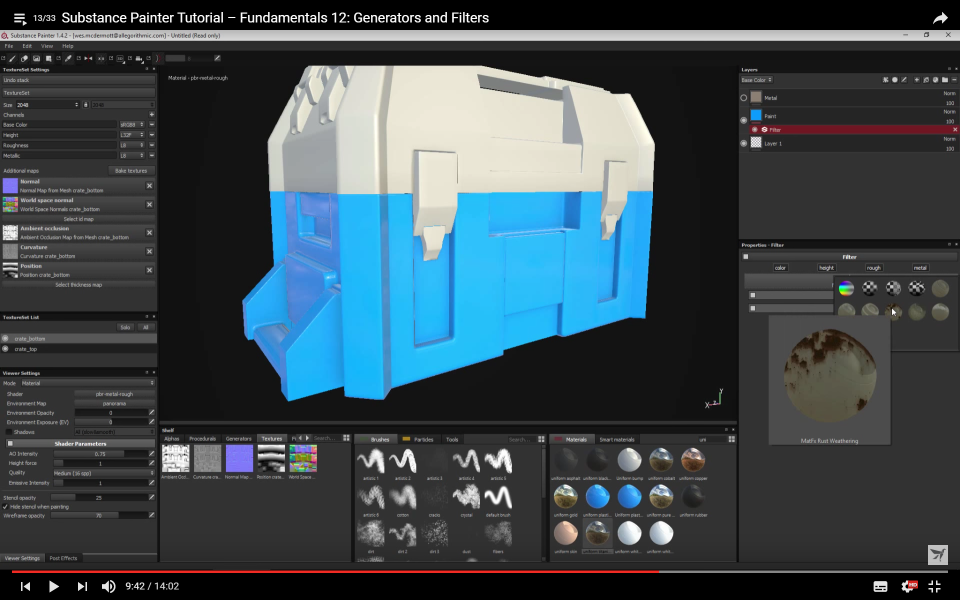Click the lock icon beside Size
This screenshot has height=600, width=960.
pos(86,105)
